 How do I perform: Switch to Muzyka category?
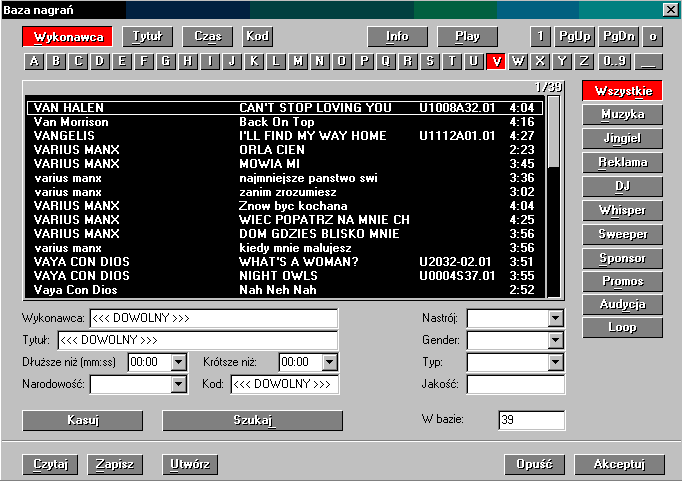tap(622, 114)
